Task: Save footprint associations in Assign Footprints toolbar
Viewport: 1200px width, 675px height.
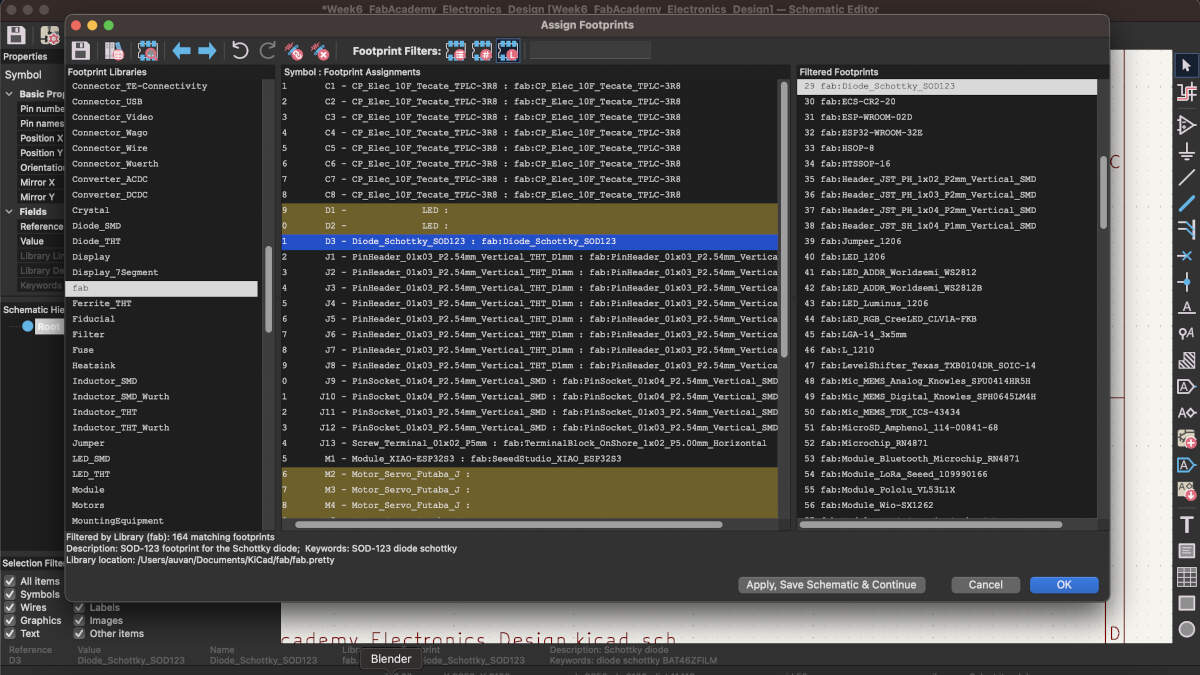Action: (x=81, y=50)
